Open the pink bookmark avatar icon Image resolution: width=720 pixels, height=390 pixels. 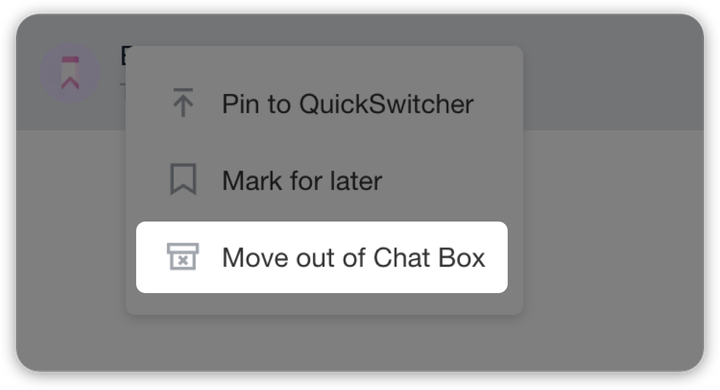[x=70, y=73]
